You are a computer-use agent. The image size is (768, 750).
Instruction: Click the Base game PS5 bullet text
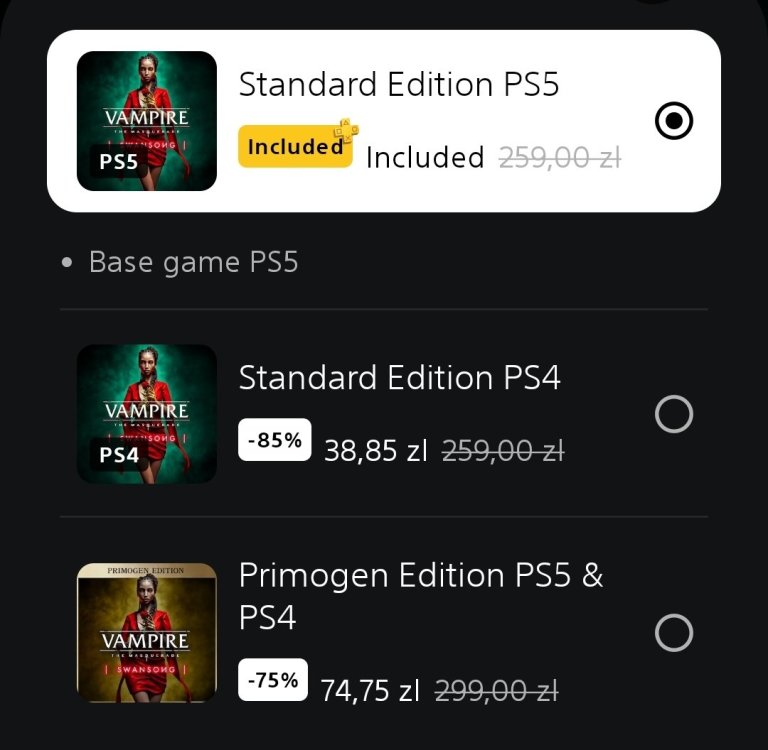pos(193,262)
